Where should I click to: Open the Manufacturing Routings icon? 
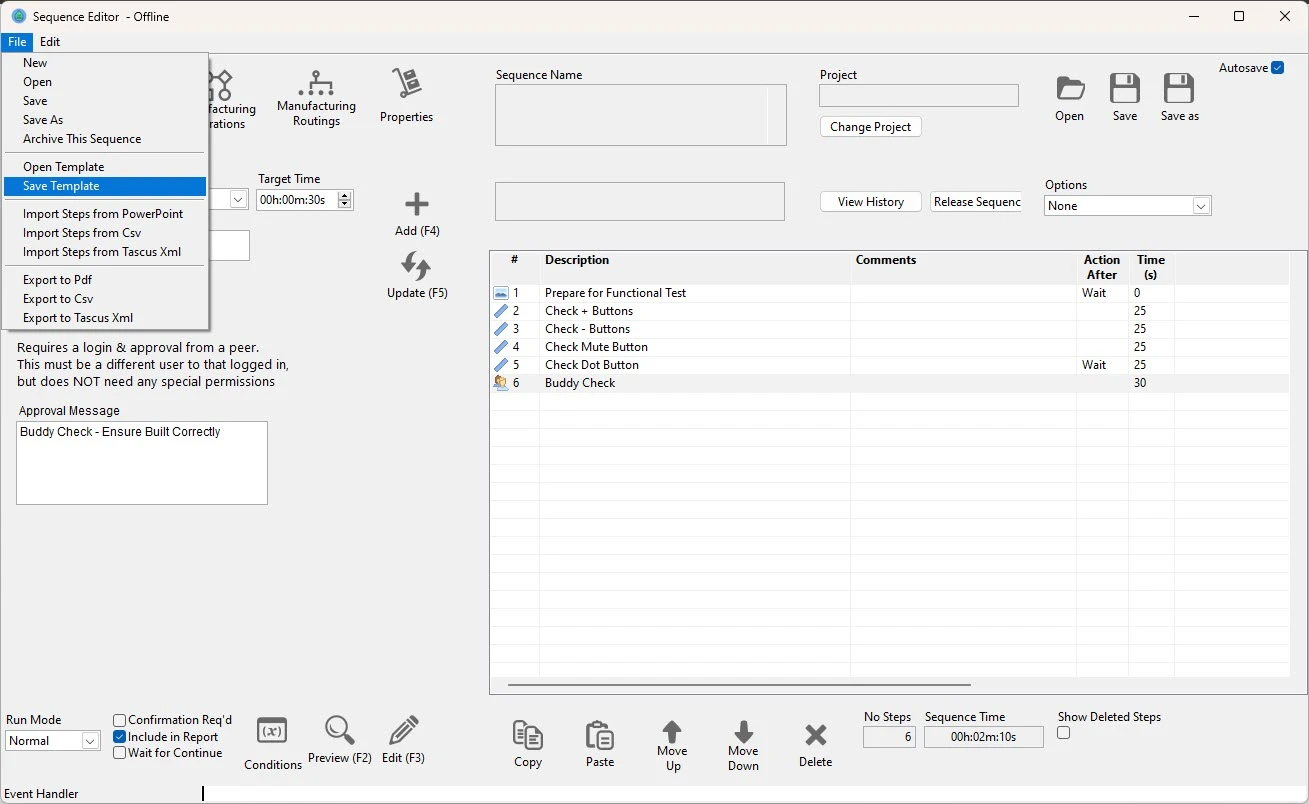[316, 84]
